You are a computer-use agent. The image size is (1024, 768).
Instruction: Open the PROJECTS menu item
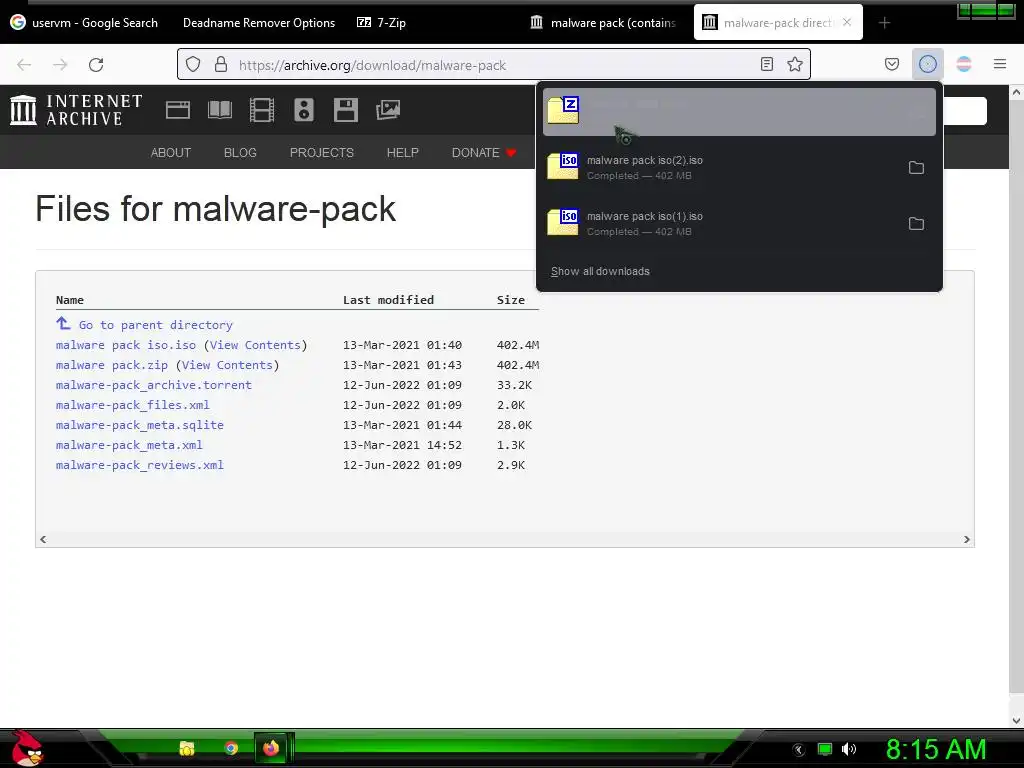click(x=321, y=152)
